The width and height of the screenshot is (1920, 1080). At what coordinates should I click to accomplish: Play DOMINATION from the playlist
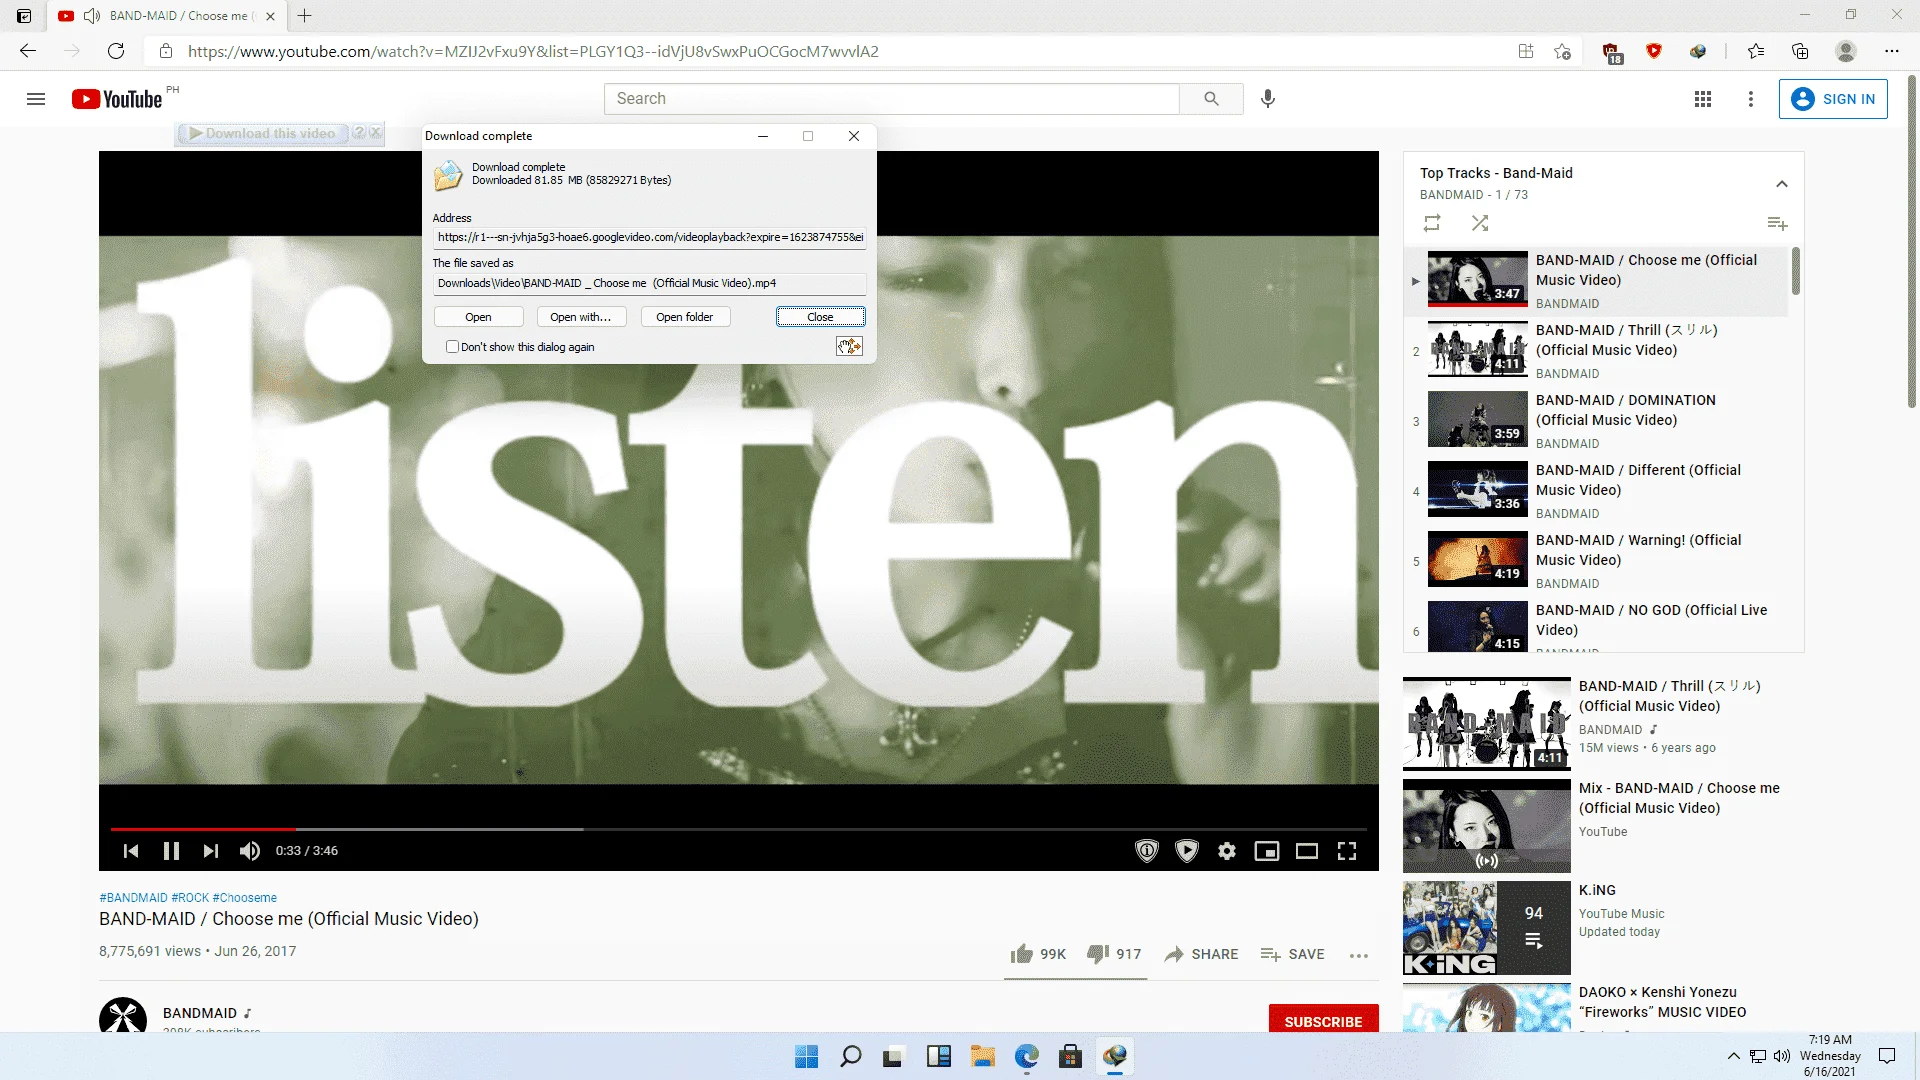coord(1596,421)
